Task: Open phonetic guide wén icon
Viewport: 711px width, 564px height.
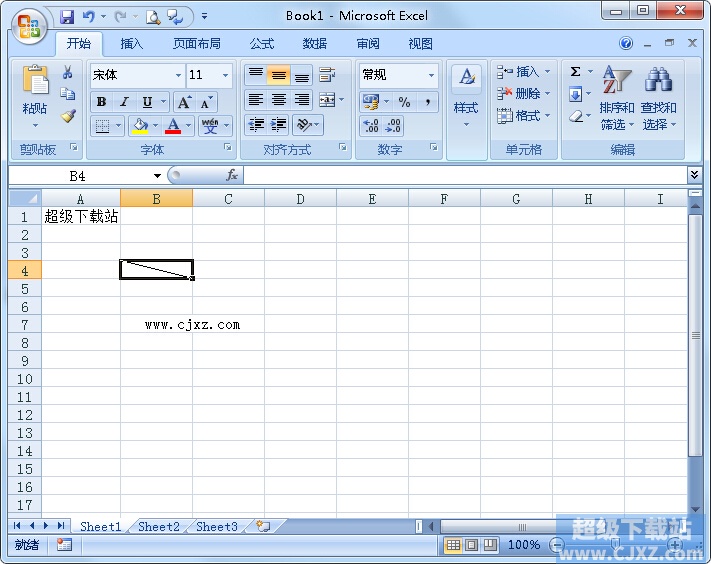Action: pos(210,126)
